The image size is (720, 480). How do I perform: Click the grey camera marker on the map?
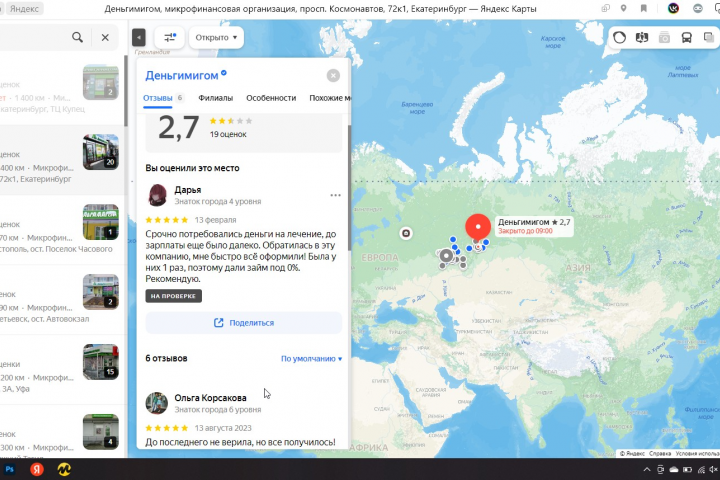point(406,233)
